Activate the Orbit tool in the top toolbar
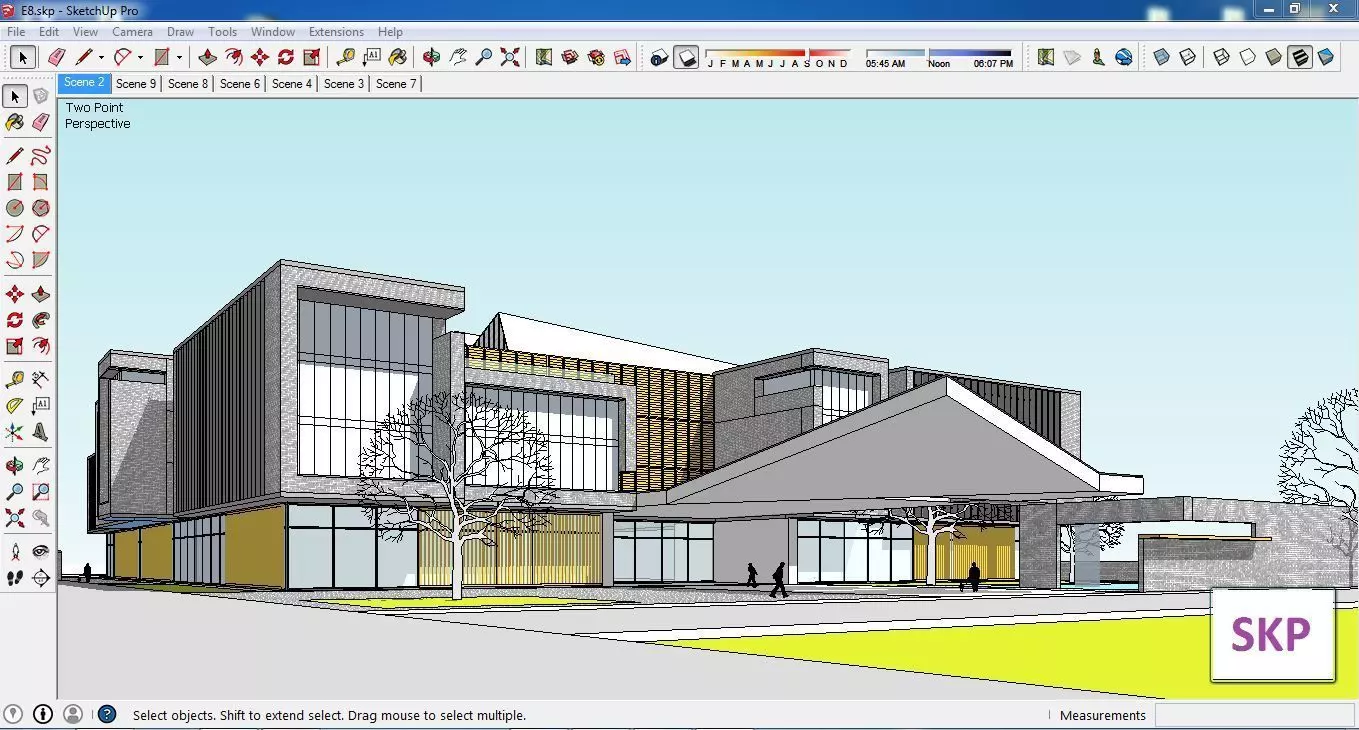 [432, 57]
